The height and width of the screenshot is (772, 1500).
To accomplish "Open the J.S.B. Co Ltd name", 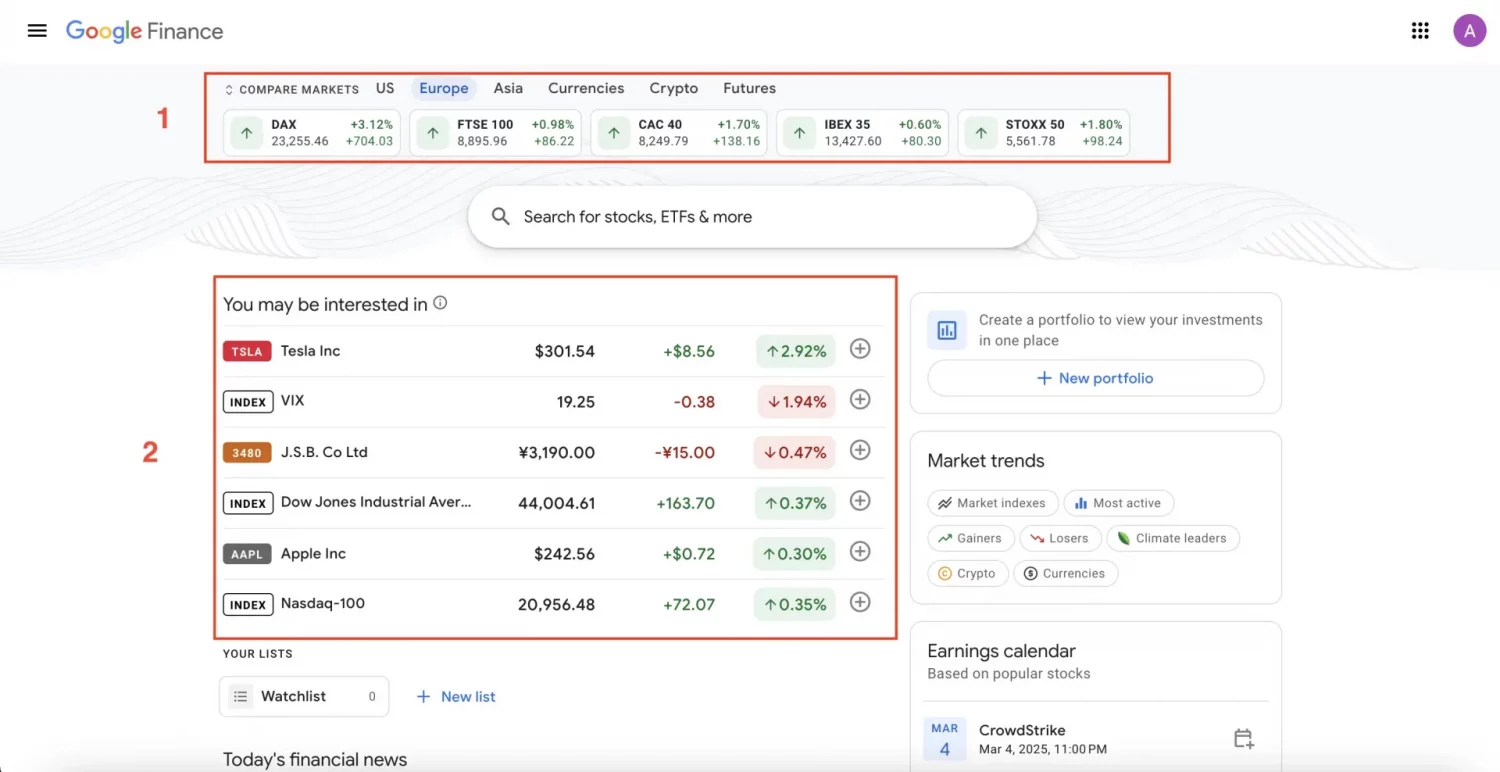I will [324, 452].
